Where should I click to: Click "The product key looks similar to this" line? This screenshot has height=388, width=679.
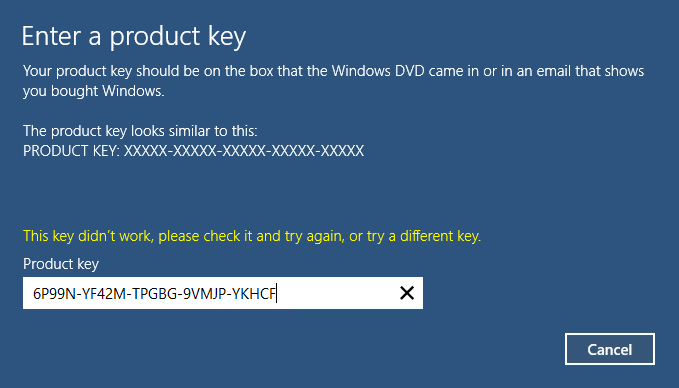click(140, 131)
